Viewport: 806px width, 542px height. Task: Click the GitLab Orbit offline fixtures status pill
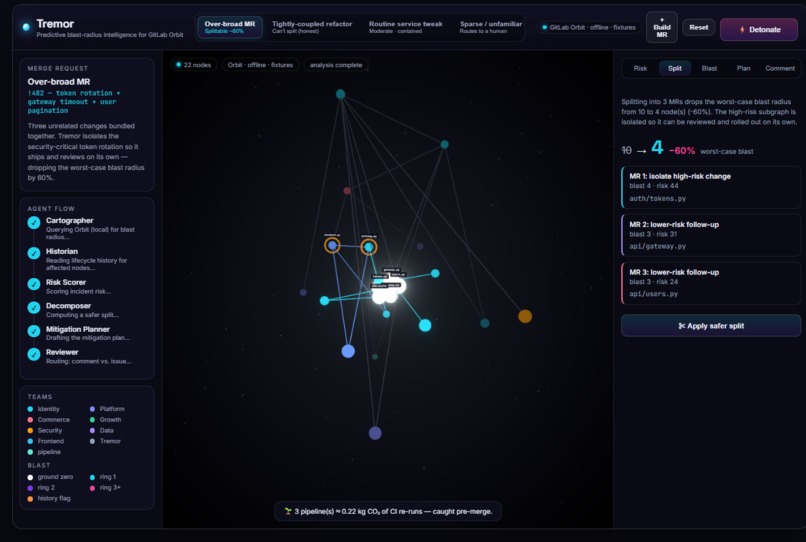point(589,27)
